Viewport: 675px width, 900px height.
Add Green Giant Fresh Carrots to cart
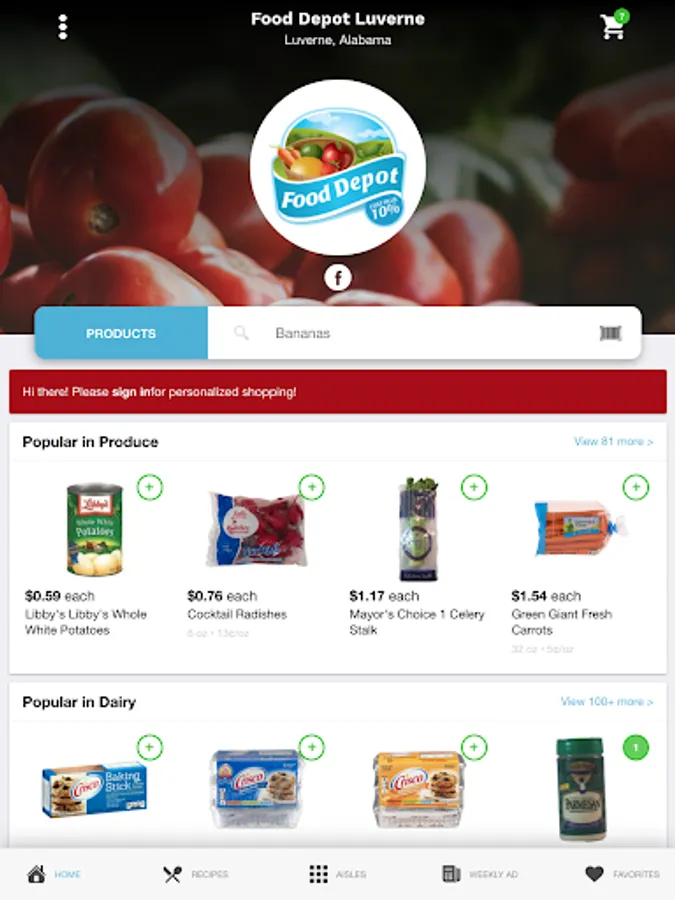635,487
